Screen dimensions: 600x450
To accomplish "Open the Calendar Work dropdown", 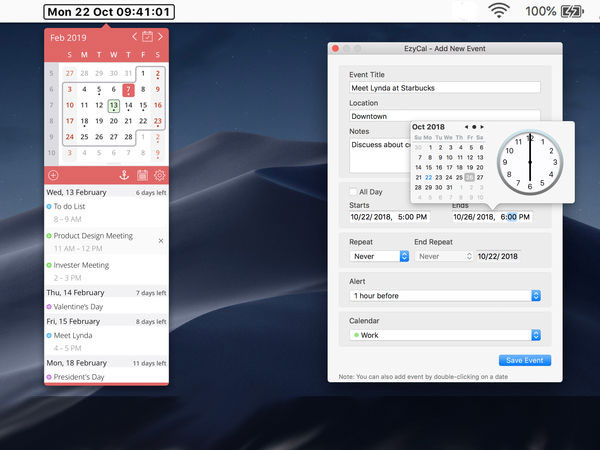I will [445, 335].
